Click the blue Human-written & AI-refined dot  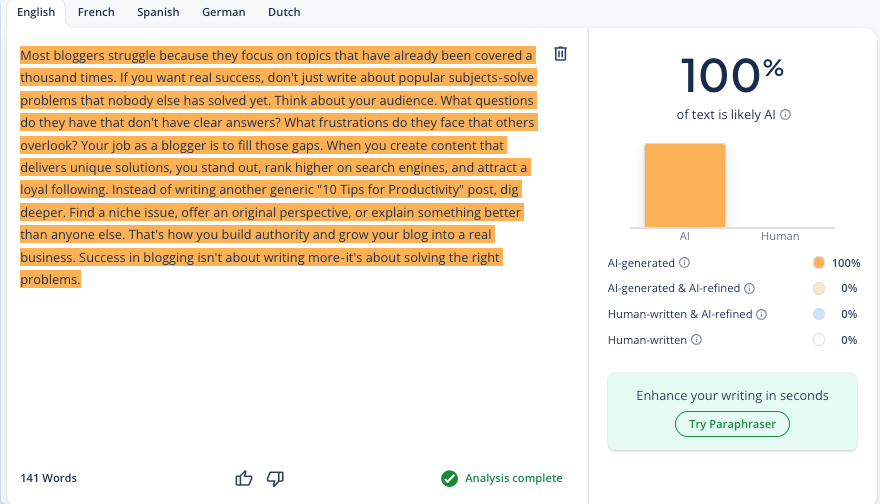(x=818, y=314)
